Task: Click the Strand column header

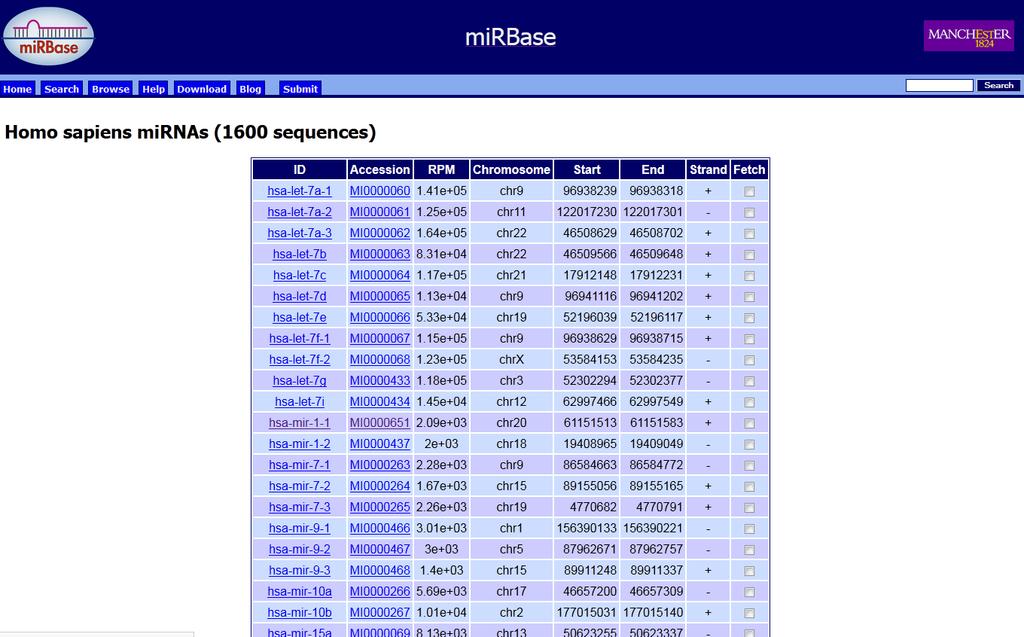Action: click(708, 170)
